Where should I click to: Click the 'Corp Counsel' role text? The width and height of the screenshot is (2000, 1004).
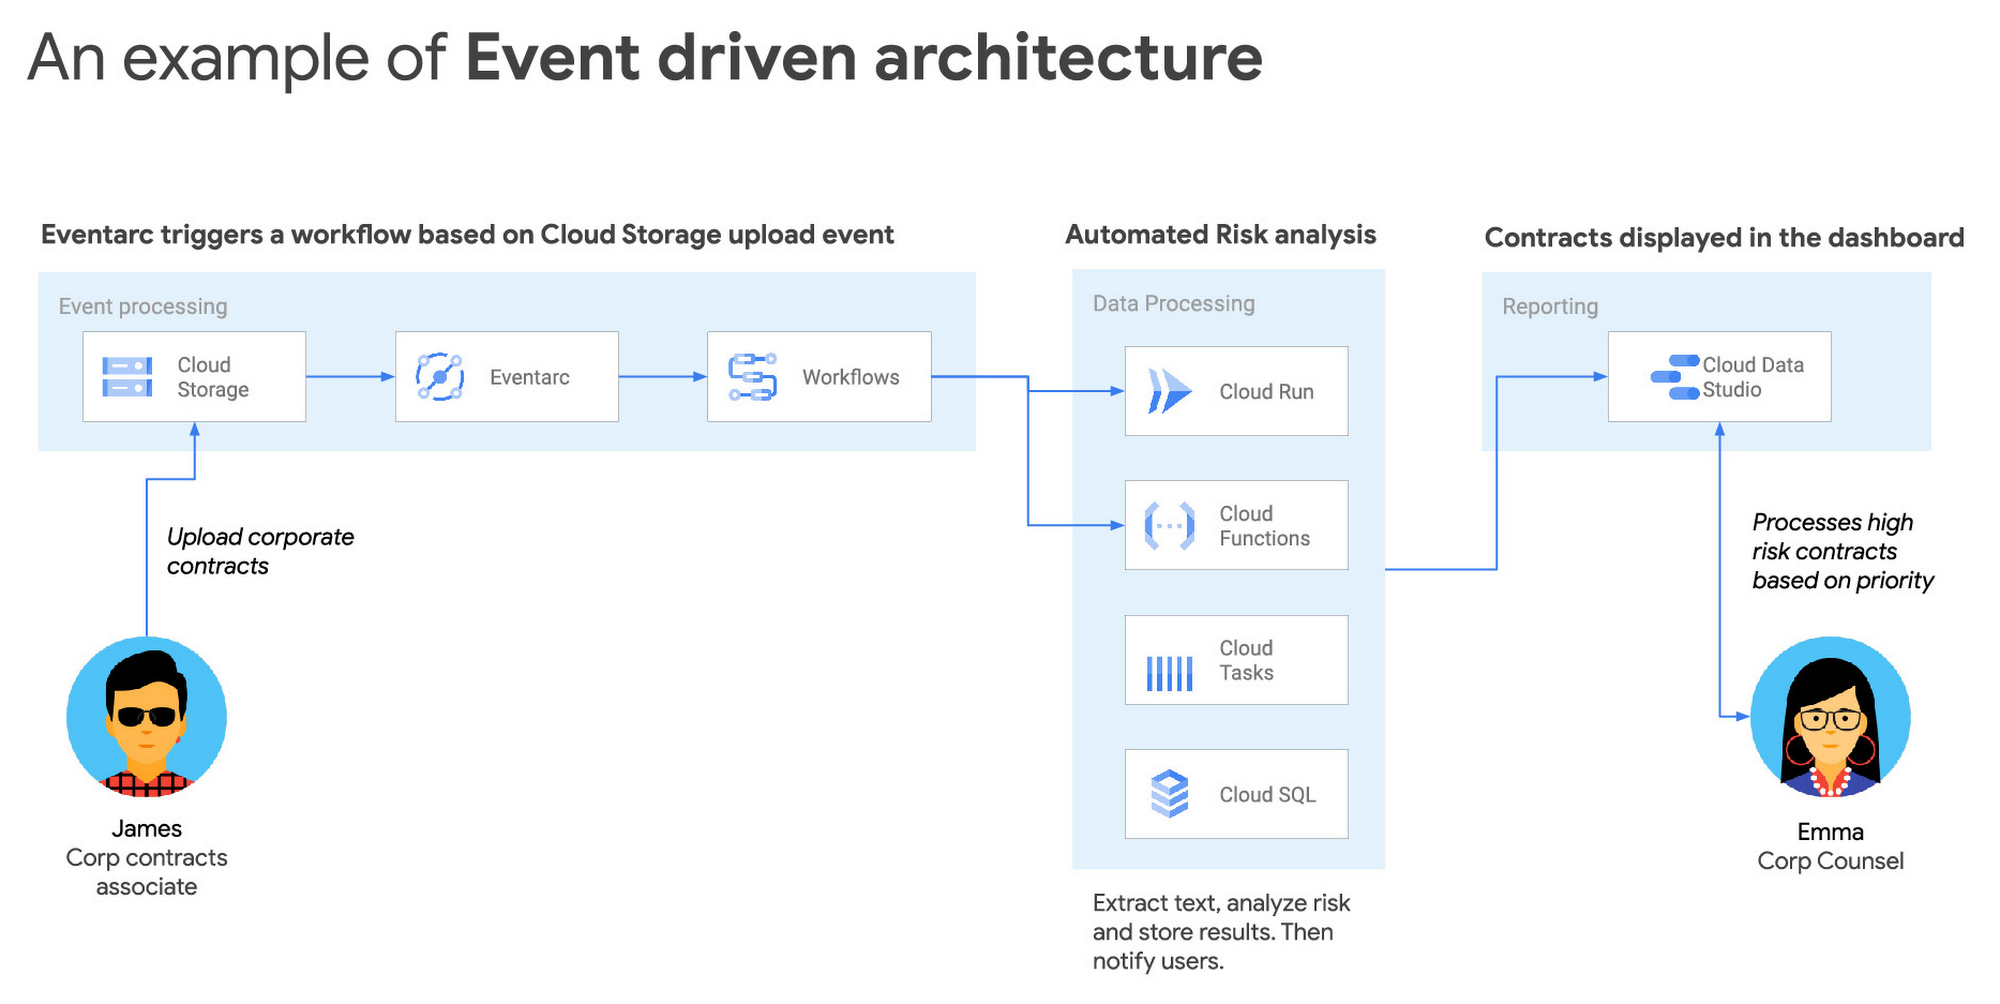1830,861
